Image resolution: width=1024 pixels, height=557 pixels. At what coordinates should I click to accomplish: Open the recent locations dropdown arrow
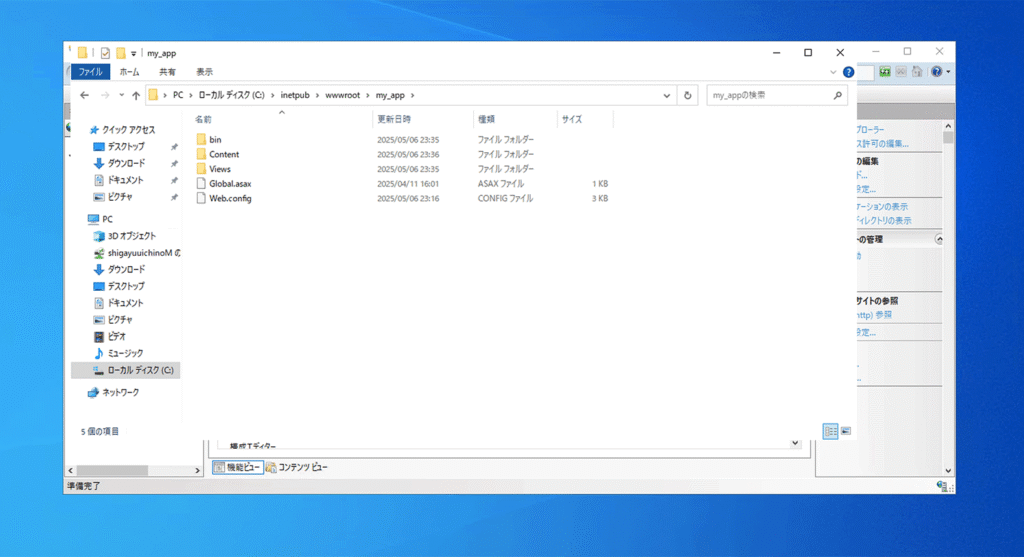(x=121, y=95)
